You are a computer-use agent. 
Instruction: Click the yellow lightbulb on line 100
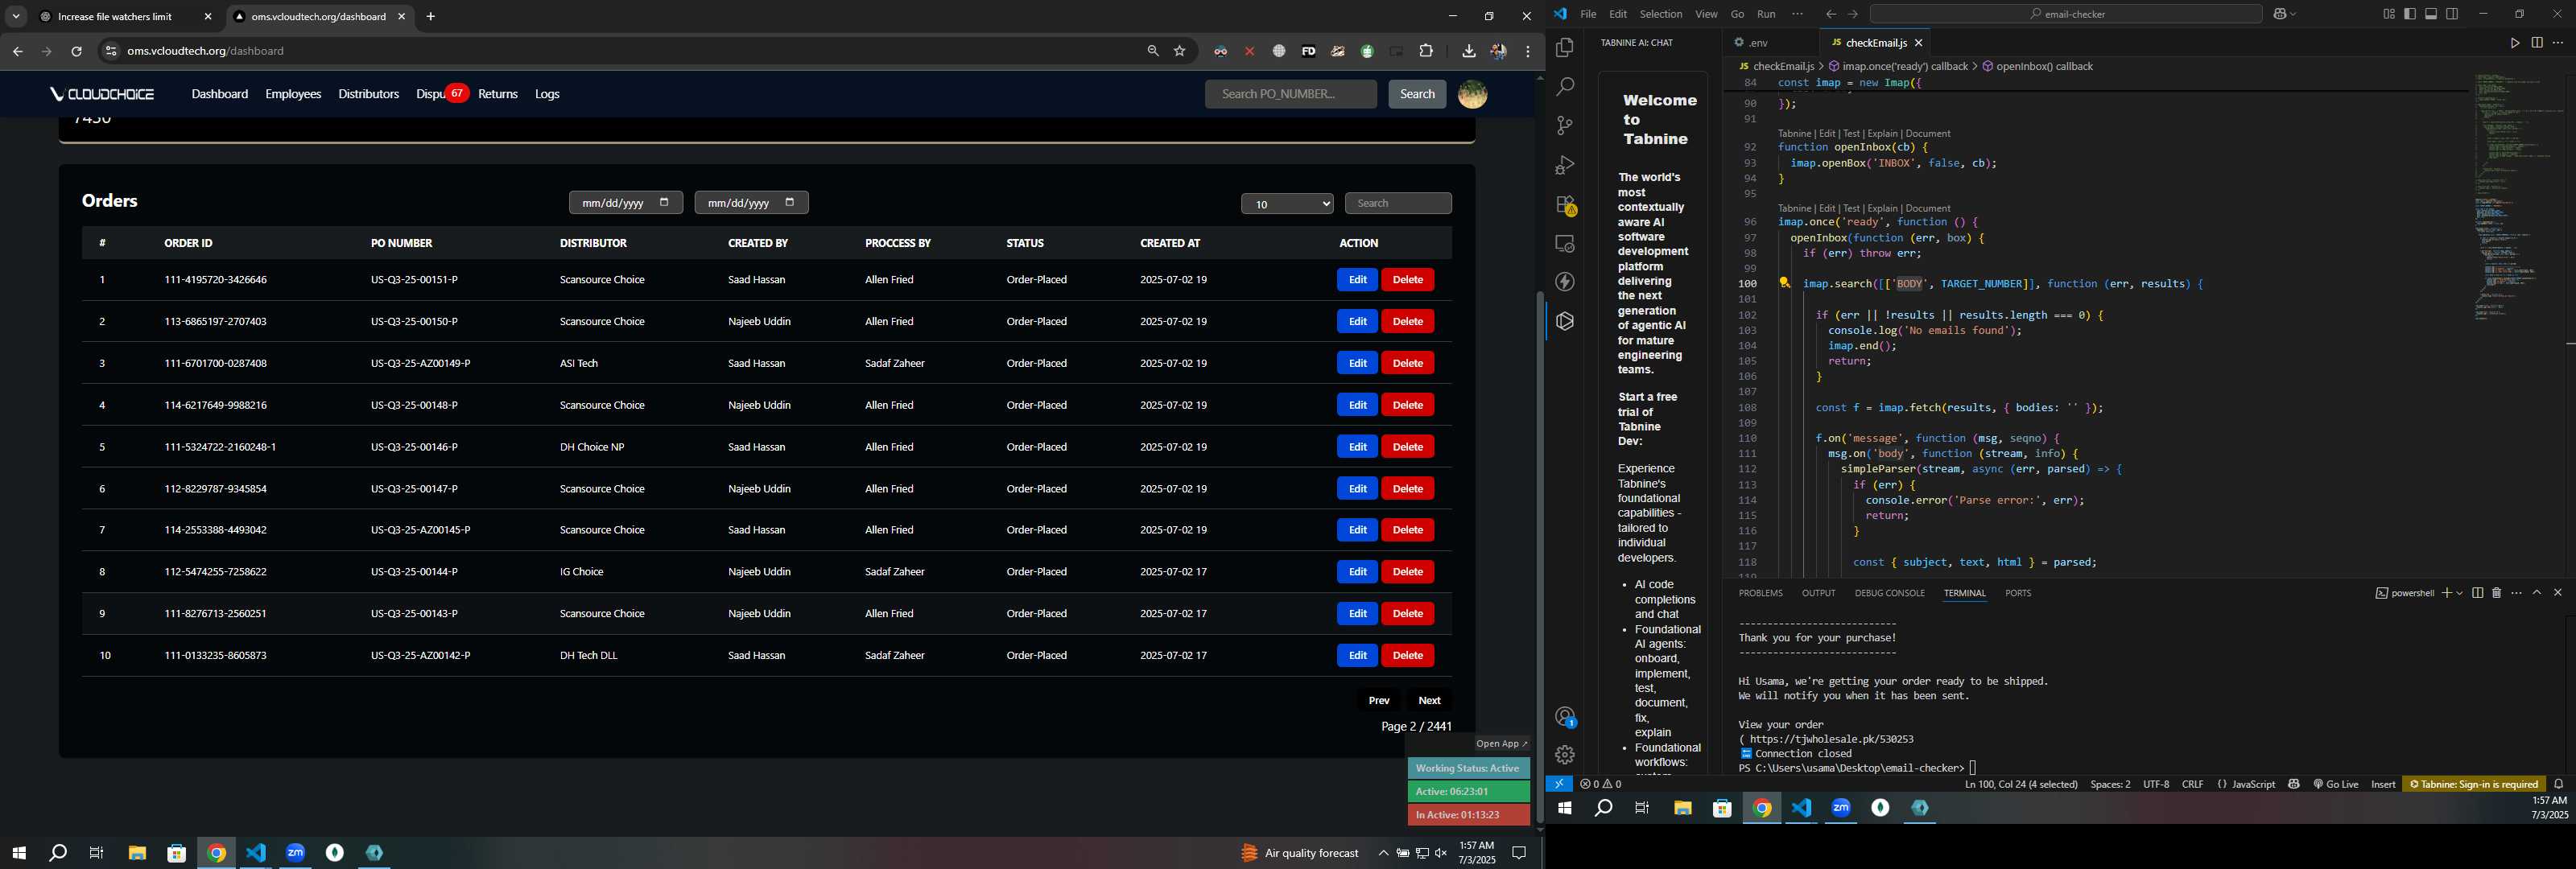click(x=1784, y=283)
